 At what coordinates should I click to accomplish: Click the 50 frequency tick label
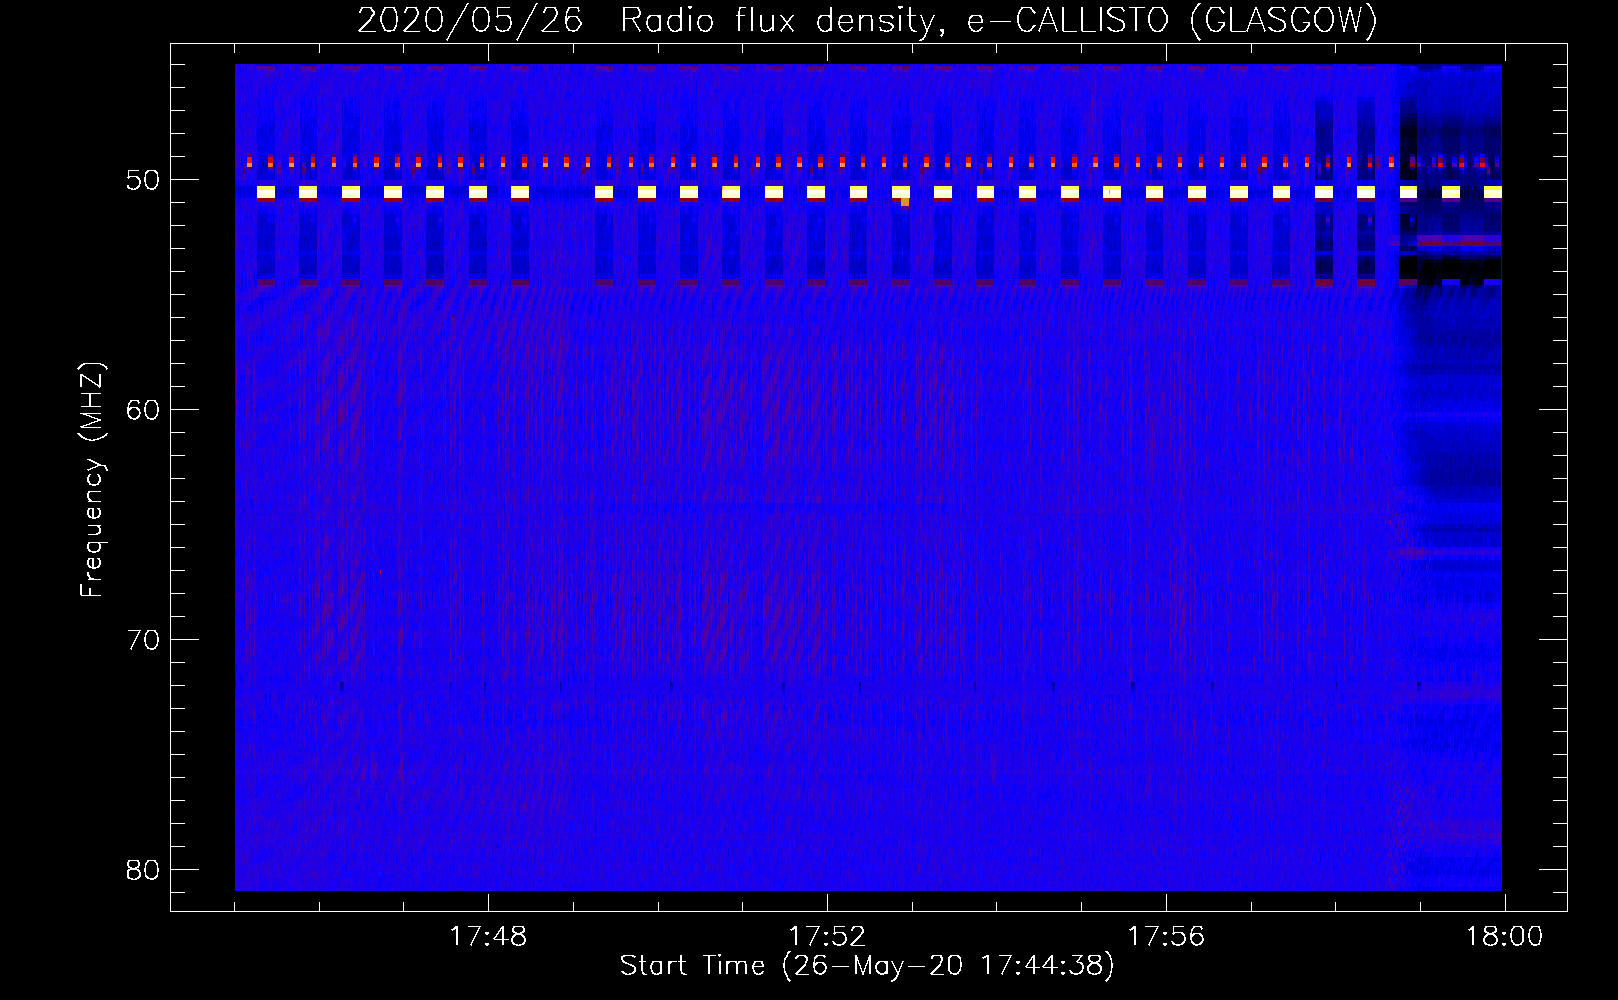click(143, 180)
